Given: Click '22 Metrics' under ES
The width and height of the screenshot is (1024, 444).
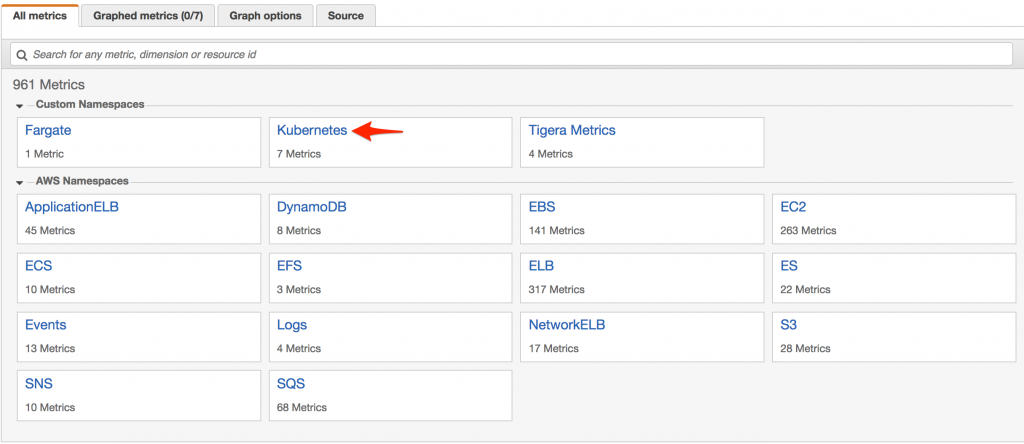Looking at the screenshot, I should (x=805, y=289).
